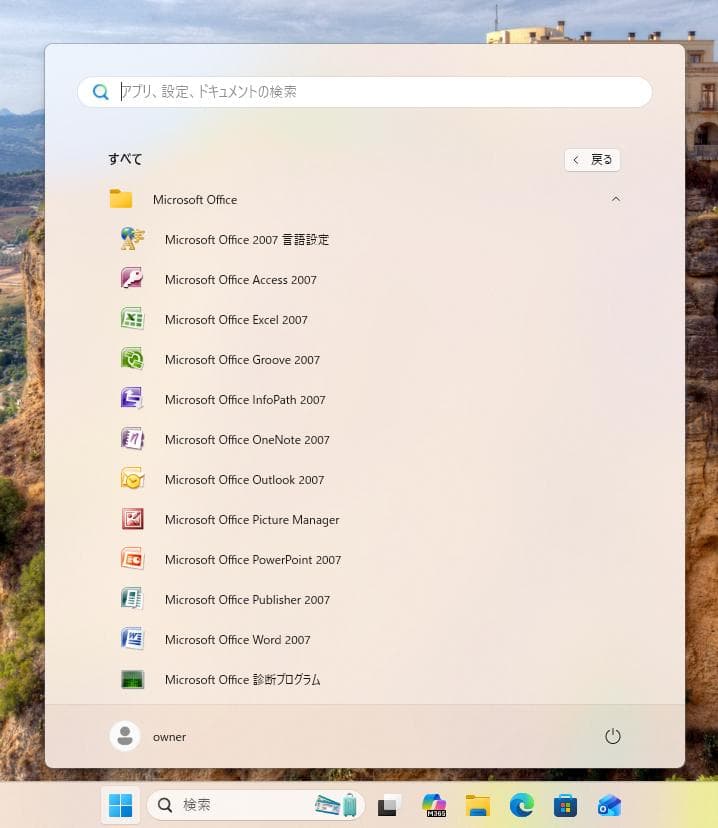This screenshot has height=828, width=718.
Task: Collapse the Microsoft Office folder chevron
Action: 615,199
